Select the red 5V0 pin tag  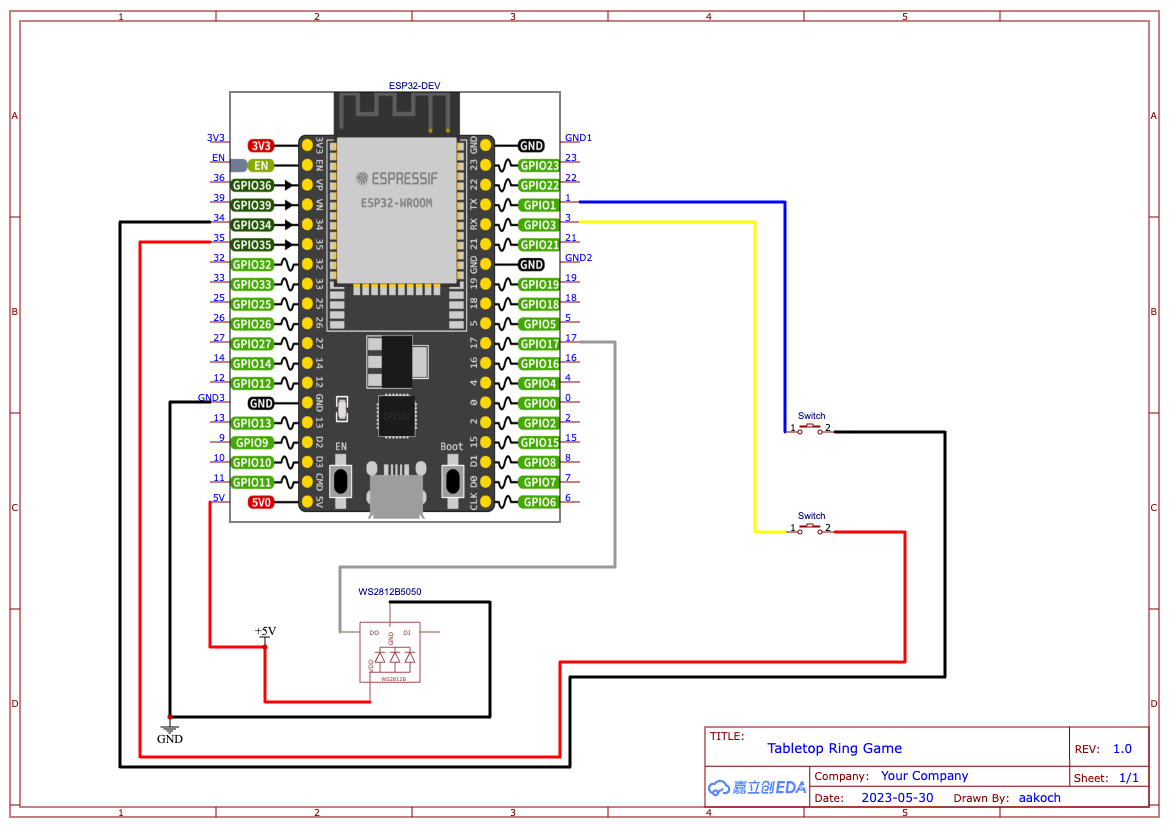261,502
